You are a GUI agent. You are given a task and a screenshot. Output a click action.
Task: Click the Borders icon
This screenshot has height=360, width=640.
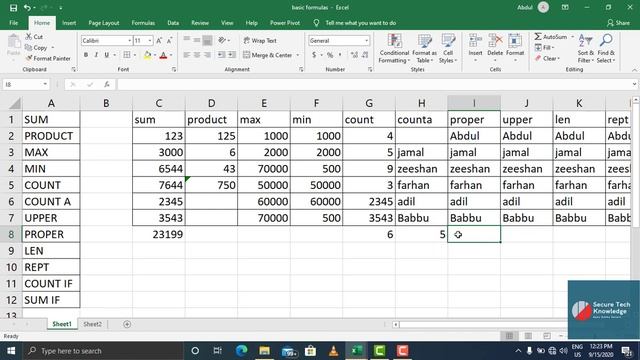coord(127,55)
